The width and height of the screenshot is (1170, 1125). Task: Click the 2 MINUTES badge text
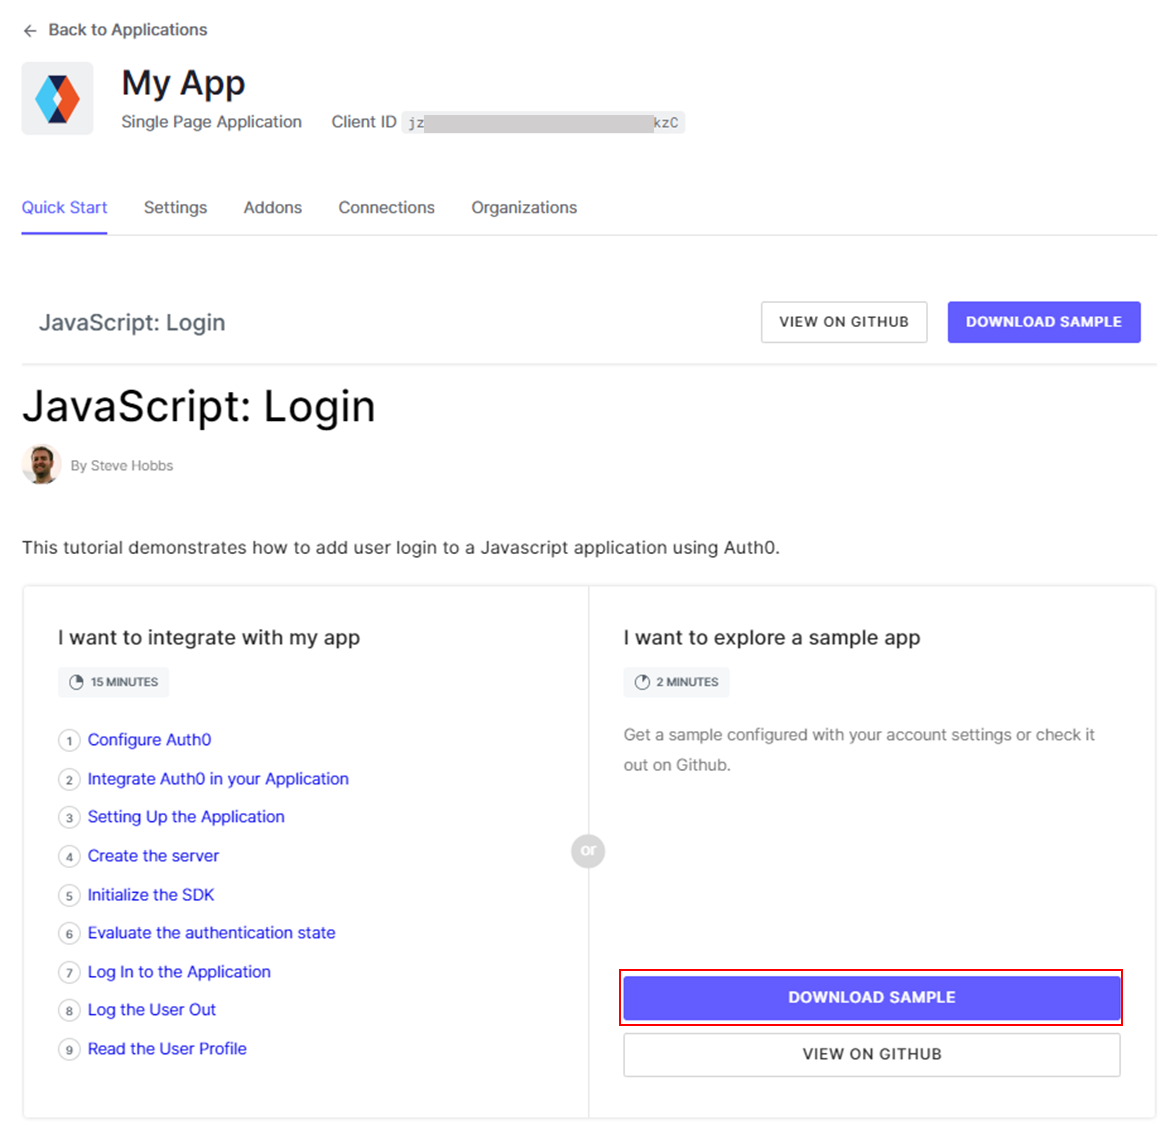[687, 682]
